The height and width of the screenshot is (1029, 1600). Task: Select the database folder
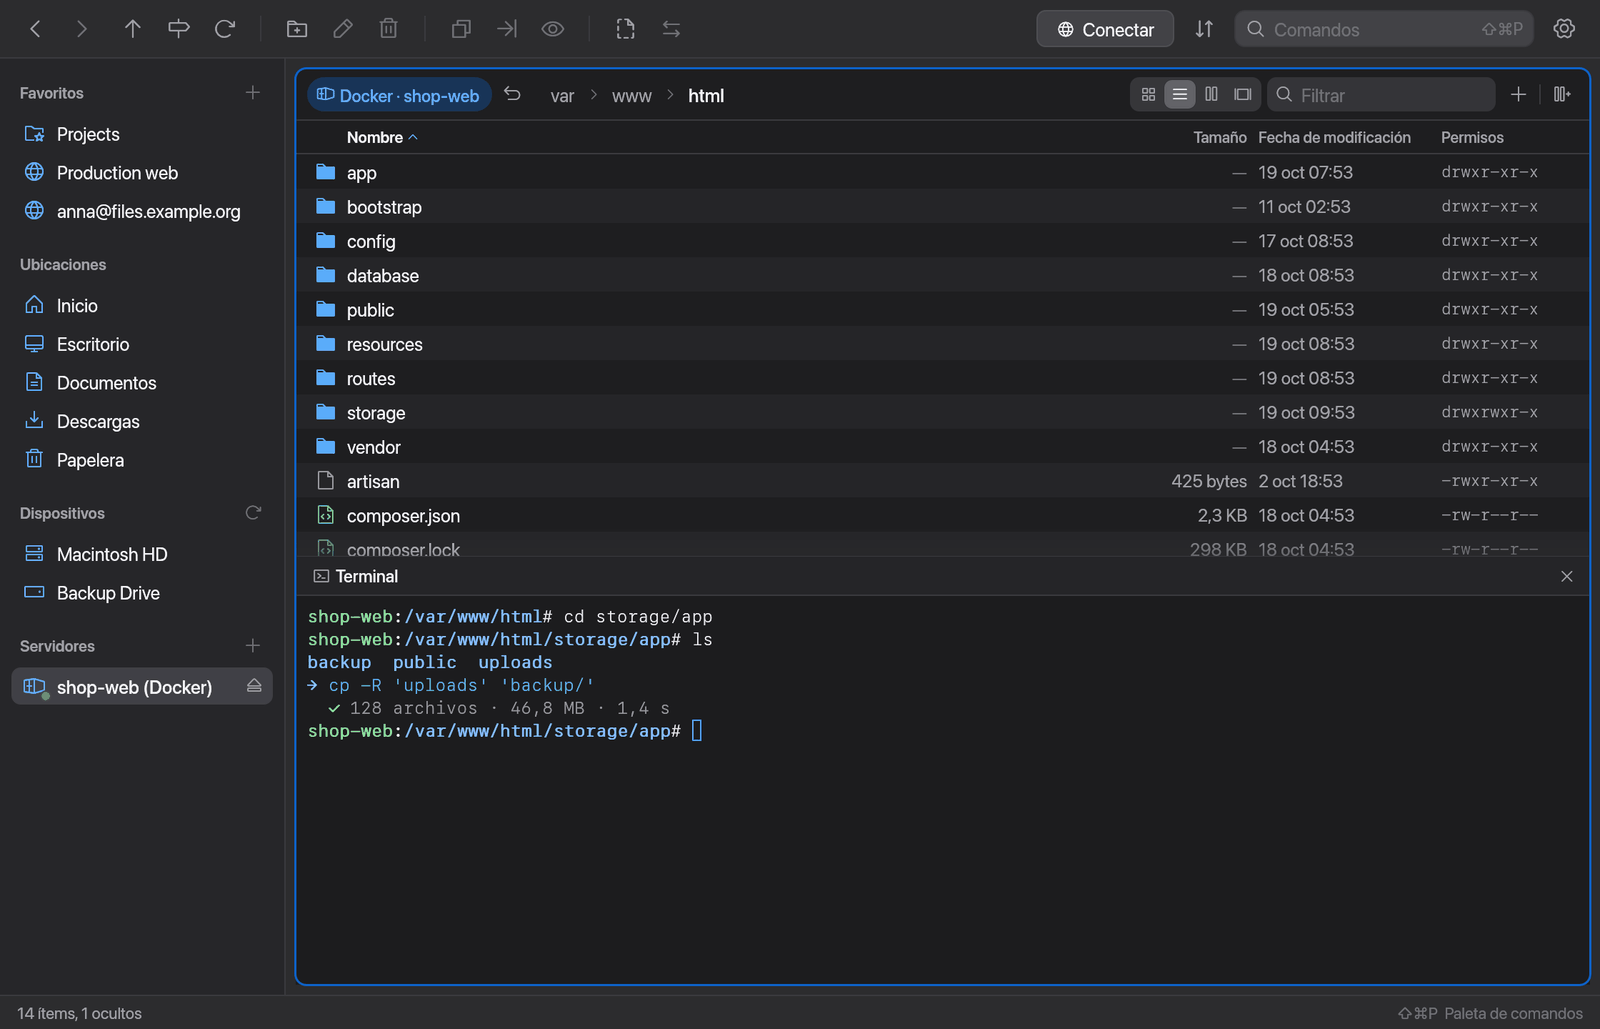click(942, 275)
